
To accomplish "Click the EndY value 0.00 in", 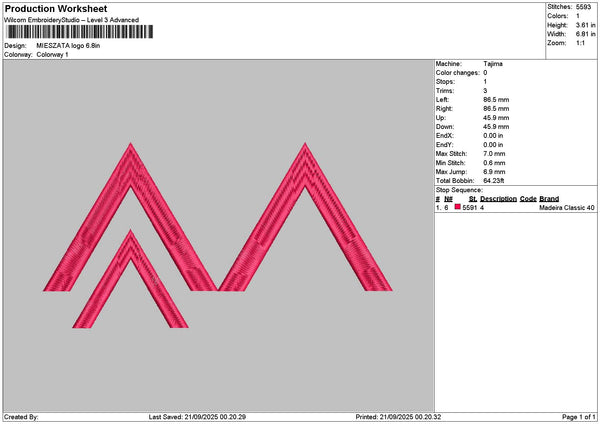I will (x=493, y=145).
